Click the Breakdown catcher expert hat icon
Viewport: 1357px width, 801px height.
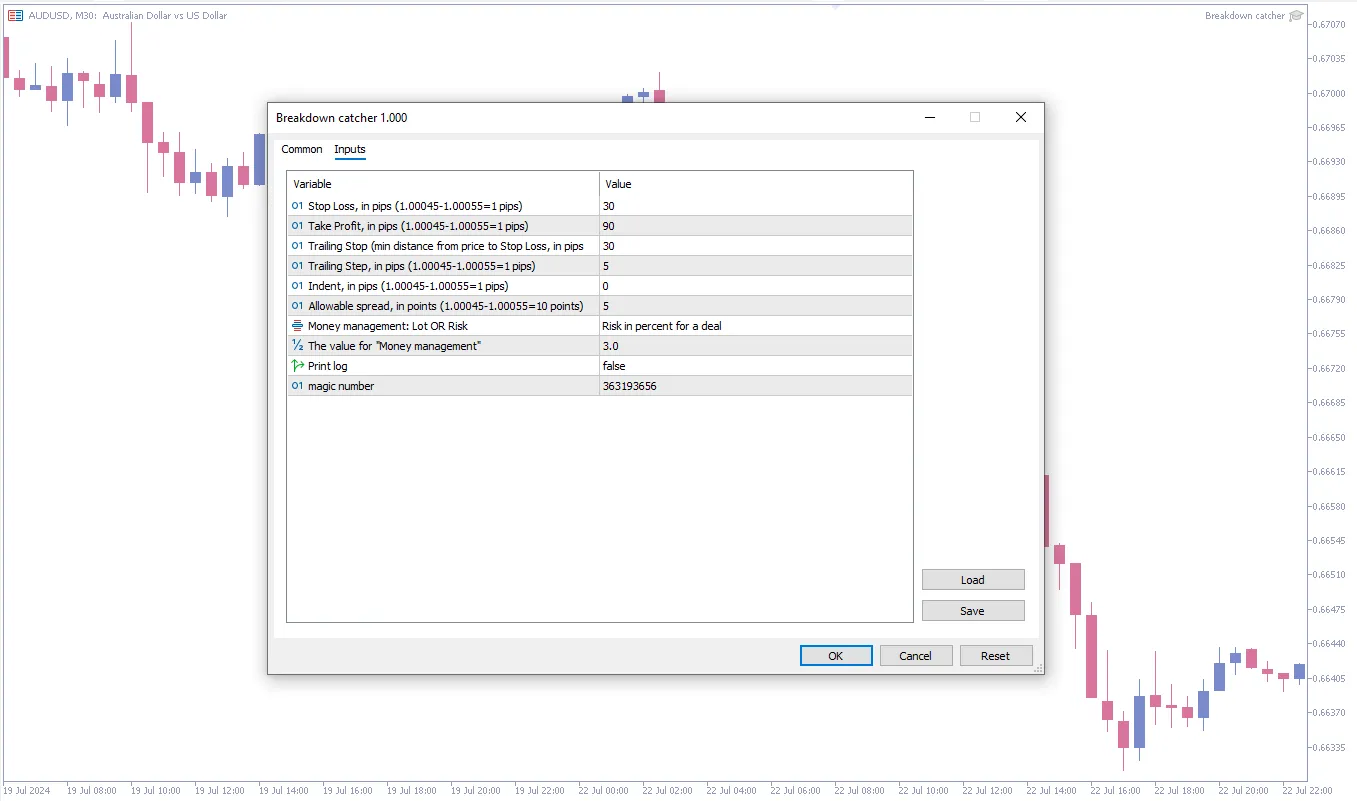coord(1296,15)
